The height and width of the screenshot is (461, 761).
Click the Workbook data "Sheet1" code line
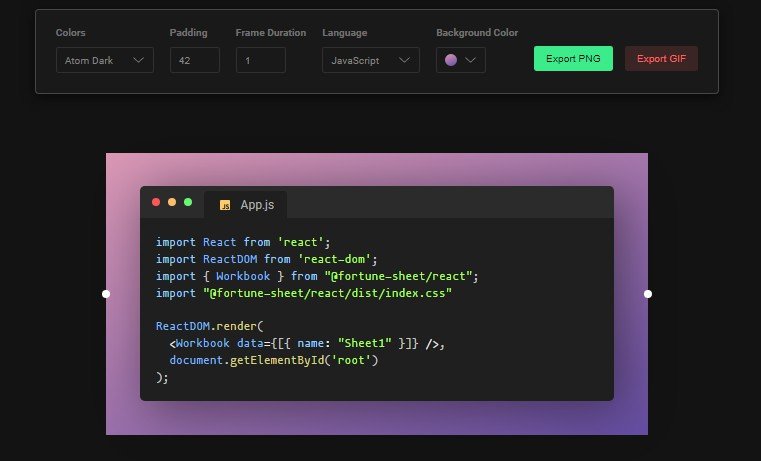point(307,343)
